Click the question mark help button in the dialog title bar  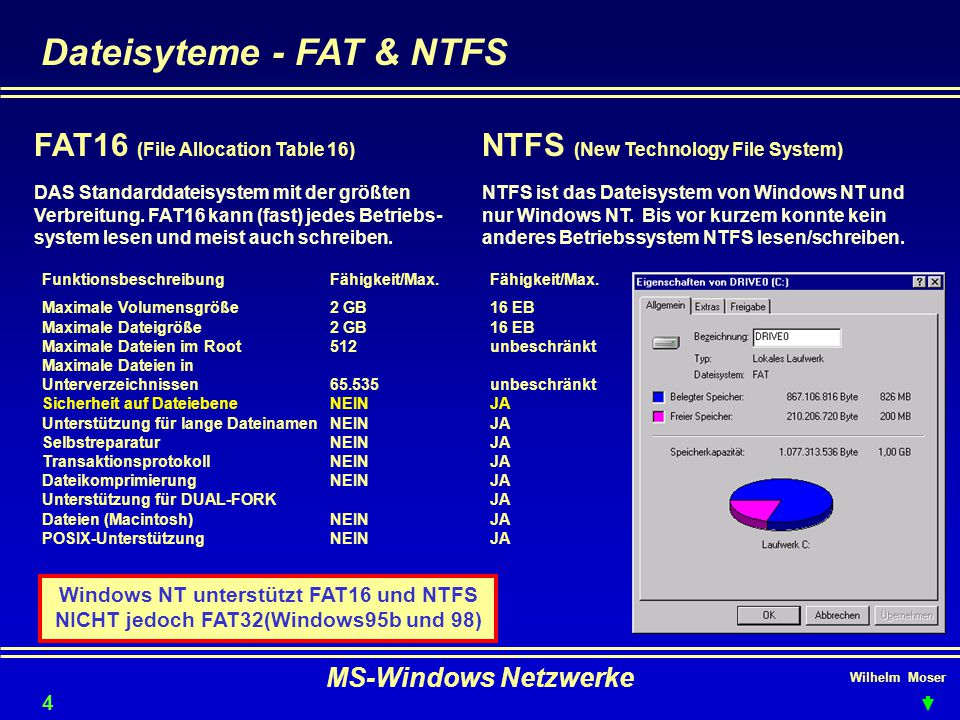919,282
